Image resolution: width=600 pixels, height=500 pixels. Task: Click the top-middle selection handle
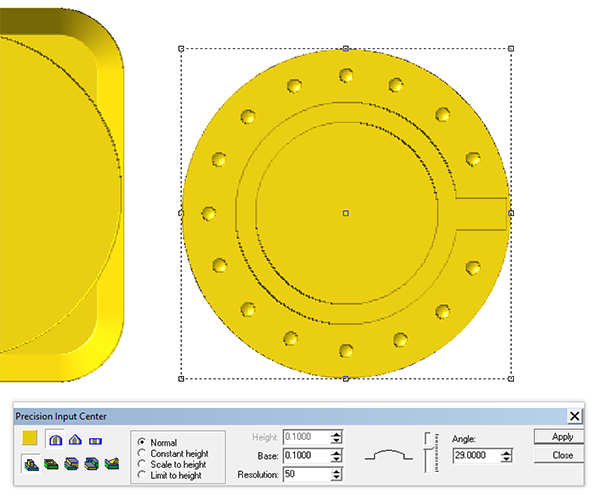coord(346,49)
